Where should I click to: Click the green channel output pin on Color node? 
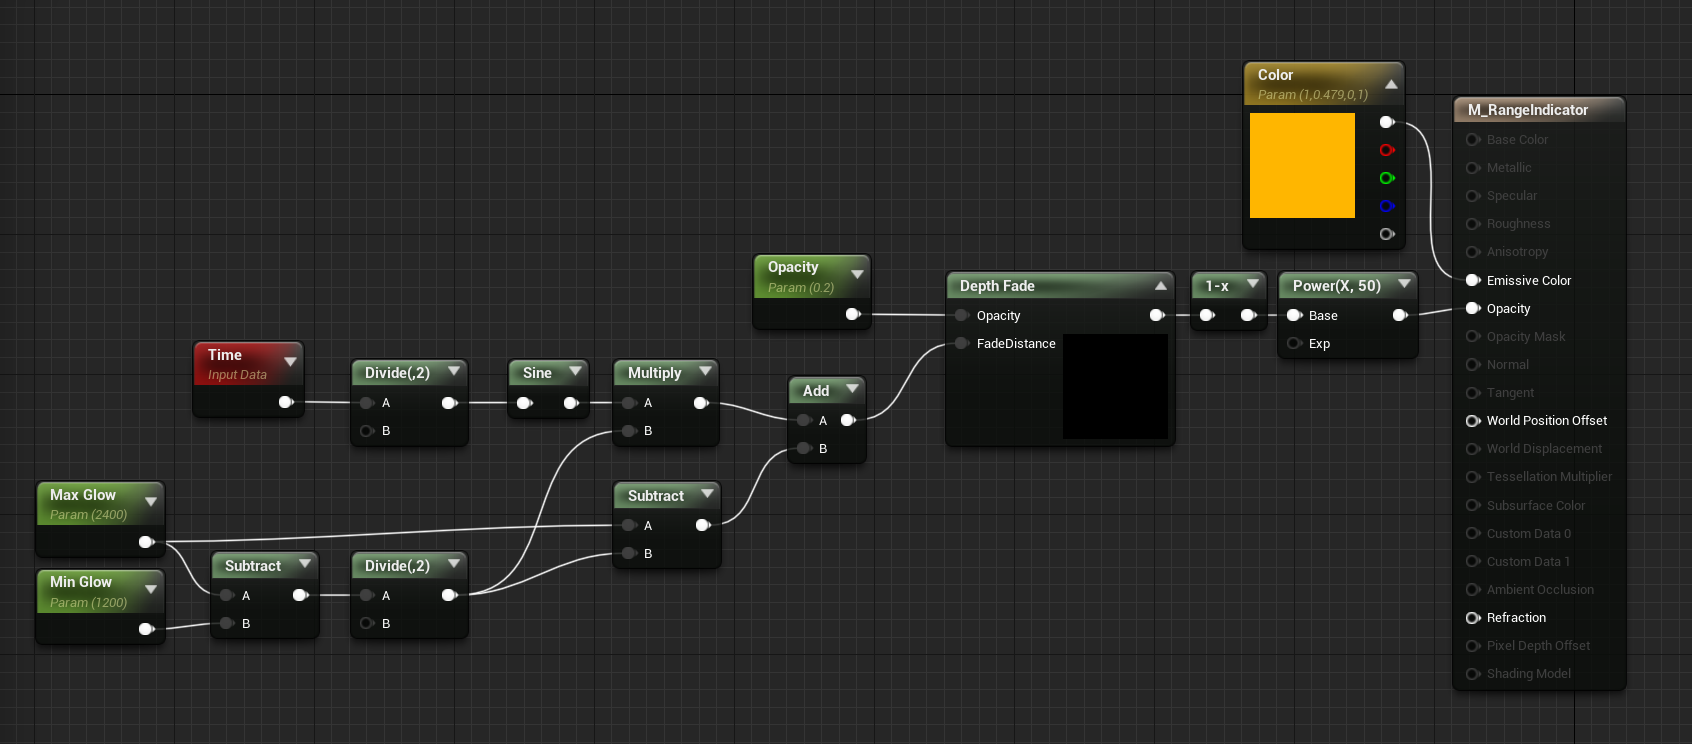(1386, 178)
